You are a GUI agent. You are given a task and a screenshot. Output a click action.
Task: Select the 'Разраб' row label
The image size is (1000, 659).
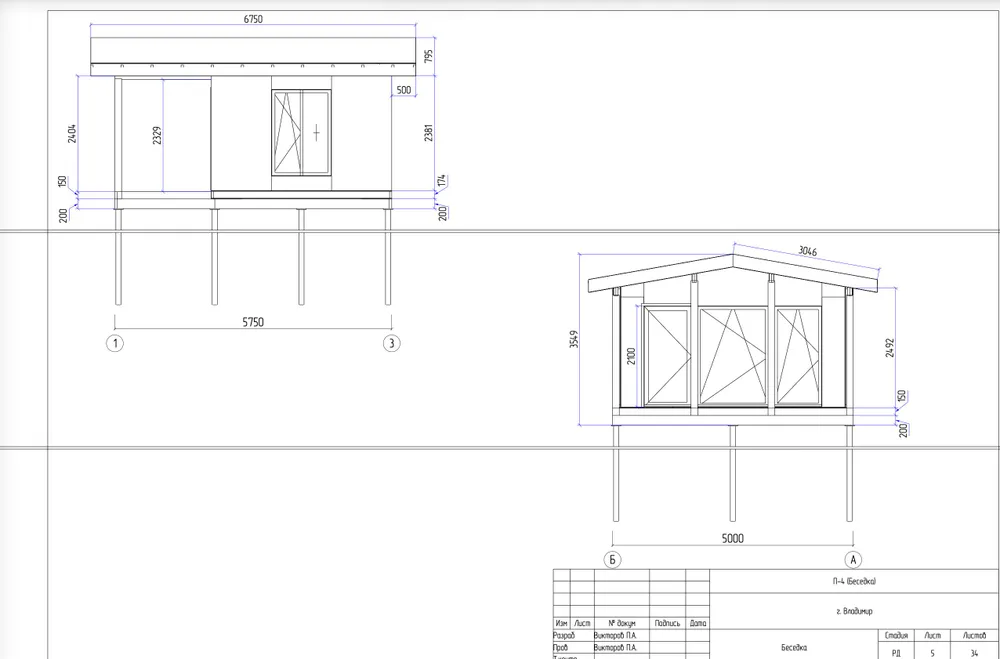(564, 635)
